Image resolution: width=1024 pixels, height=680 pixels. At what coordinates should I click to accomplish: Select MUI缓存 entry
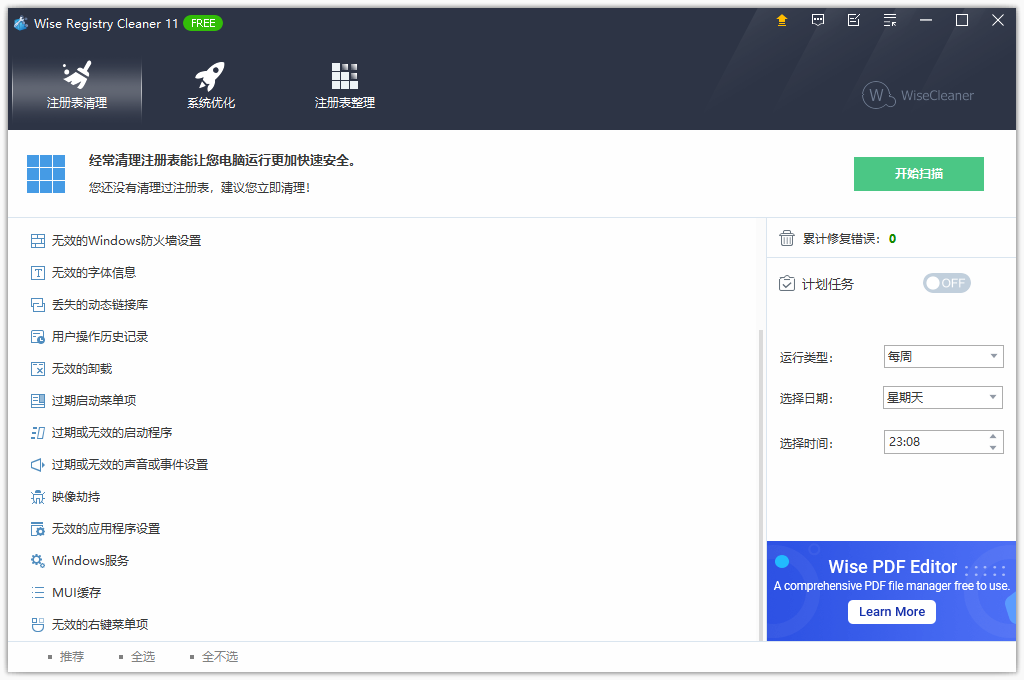pos(76,593)
